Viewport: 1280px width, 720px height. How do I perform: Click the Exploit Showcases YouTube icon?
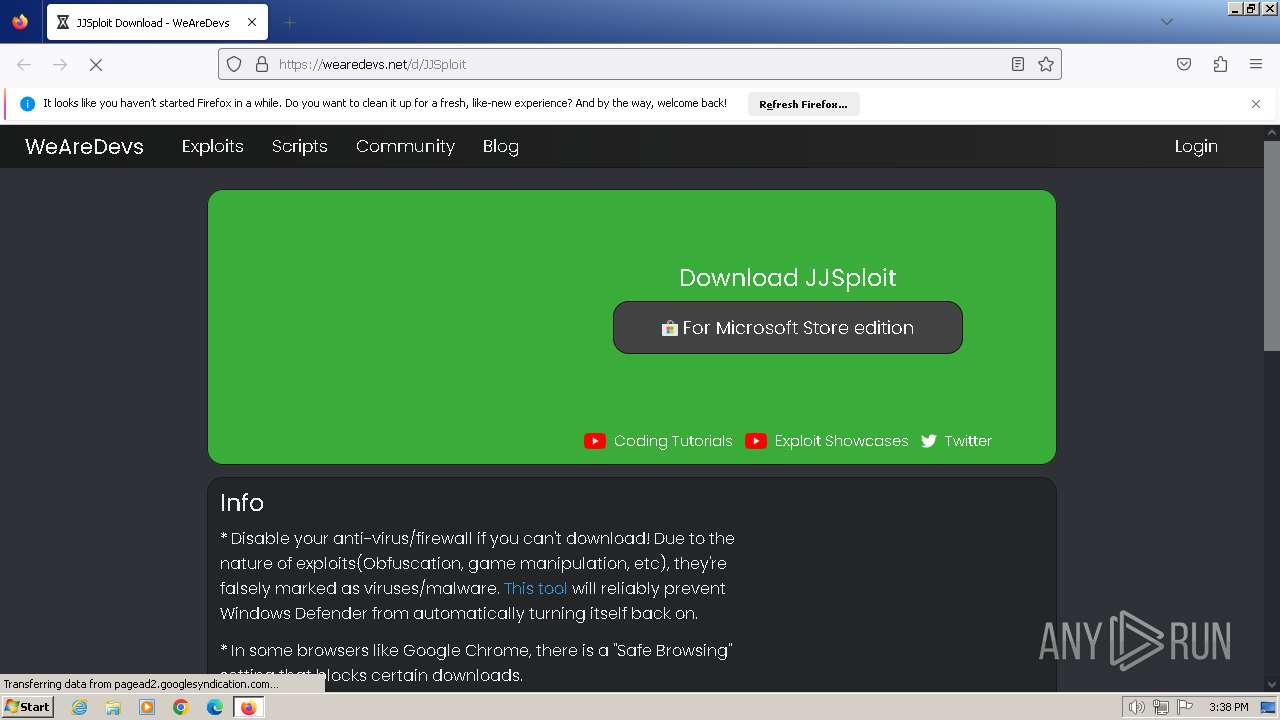pos(756,441)
